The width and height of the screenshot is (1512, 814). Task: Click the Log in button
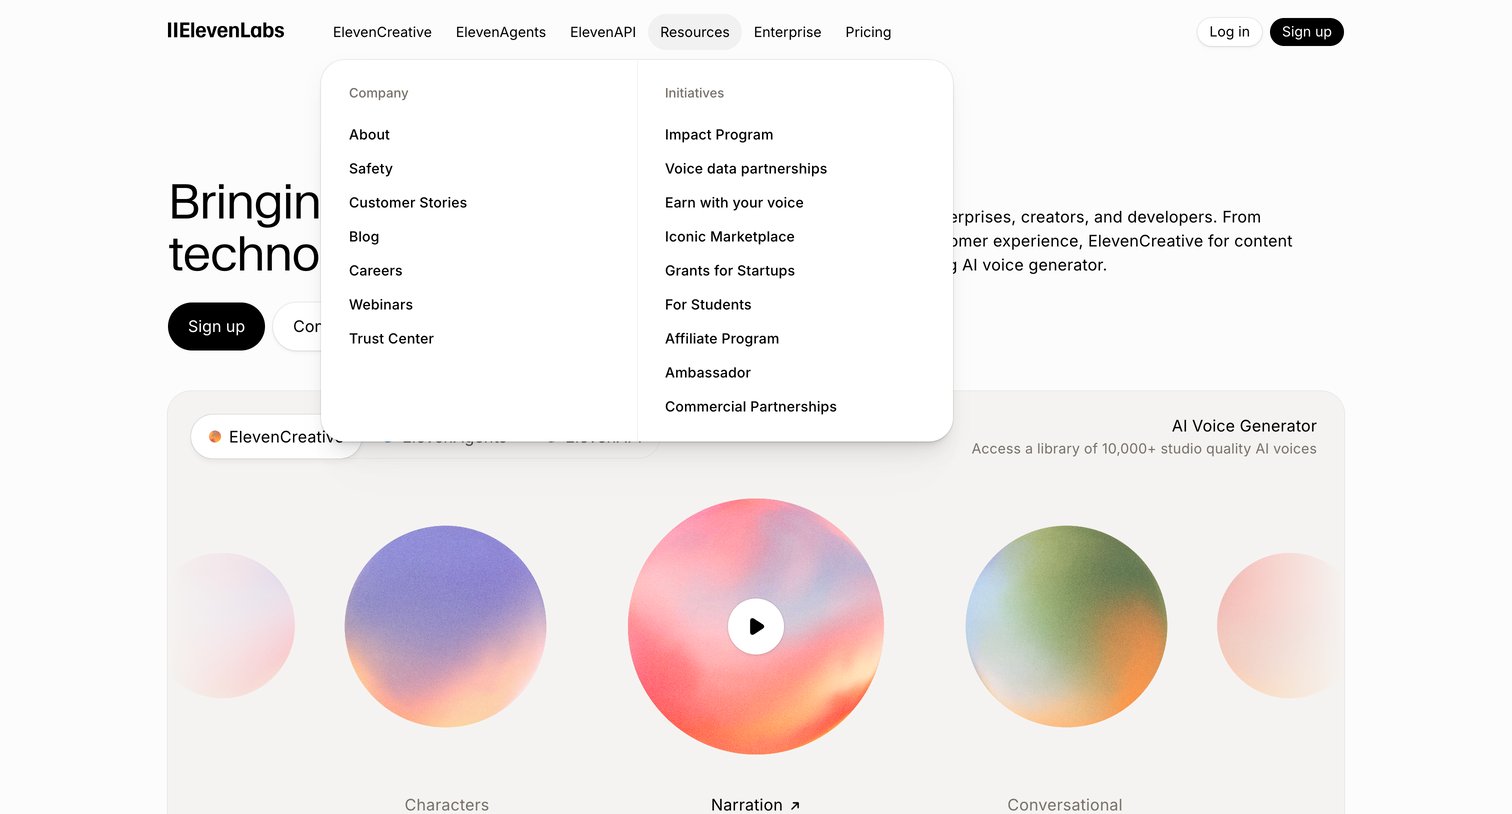point(1229,32)
